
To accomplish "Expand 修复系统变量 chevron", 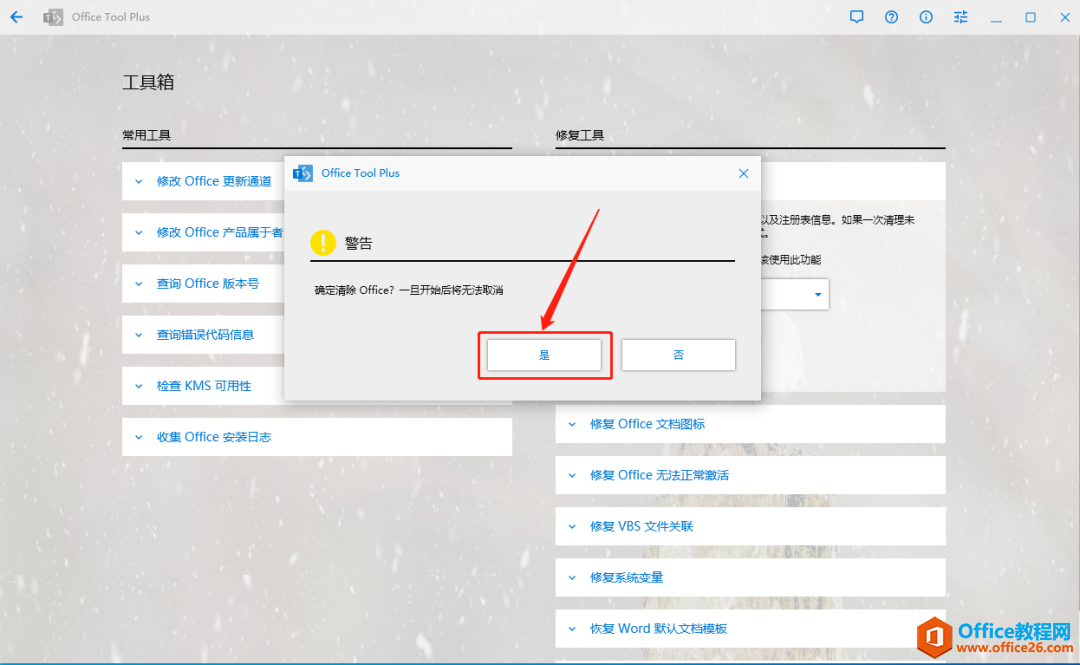I will pos(572,577).
